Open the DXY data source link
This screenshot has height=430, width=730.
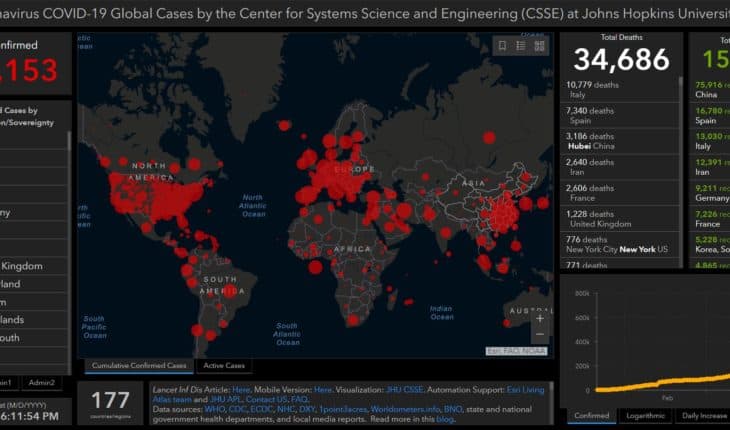click(x=307, y=410)
